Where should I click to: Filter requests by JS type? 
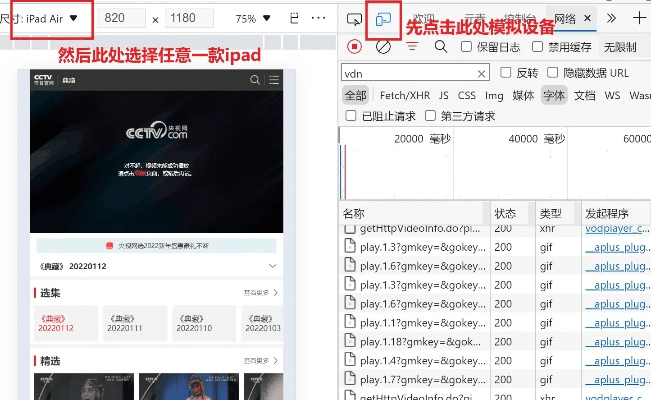tap(443, 96)
